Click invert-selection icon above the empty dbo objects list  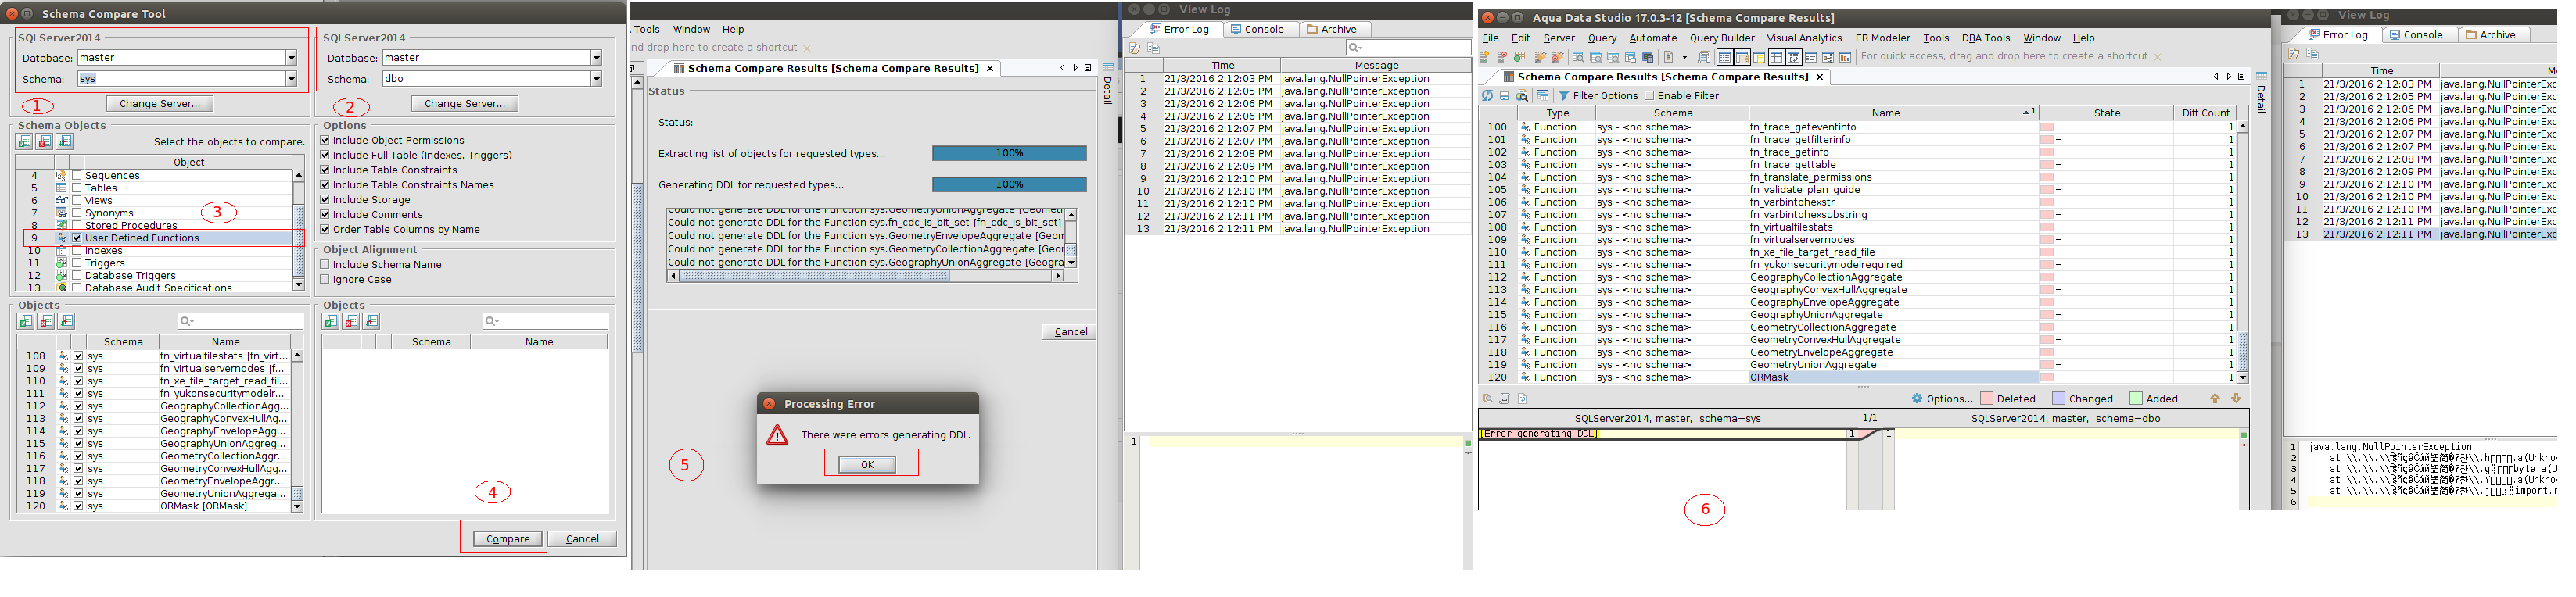tap(371, 321)
